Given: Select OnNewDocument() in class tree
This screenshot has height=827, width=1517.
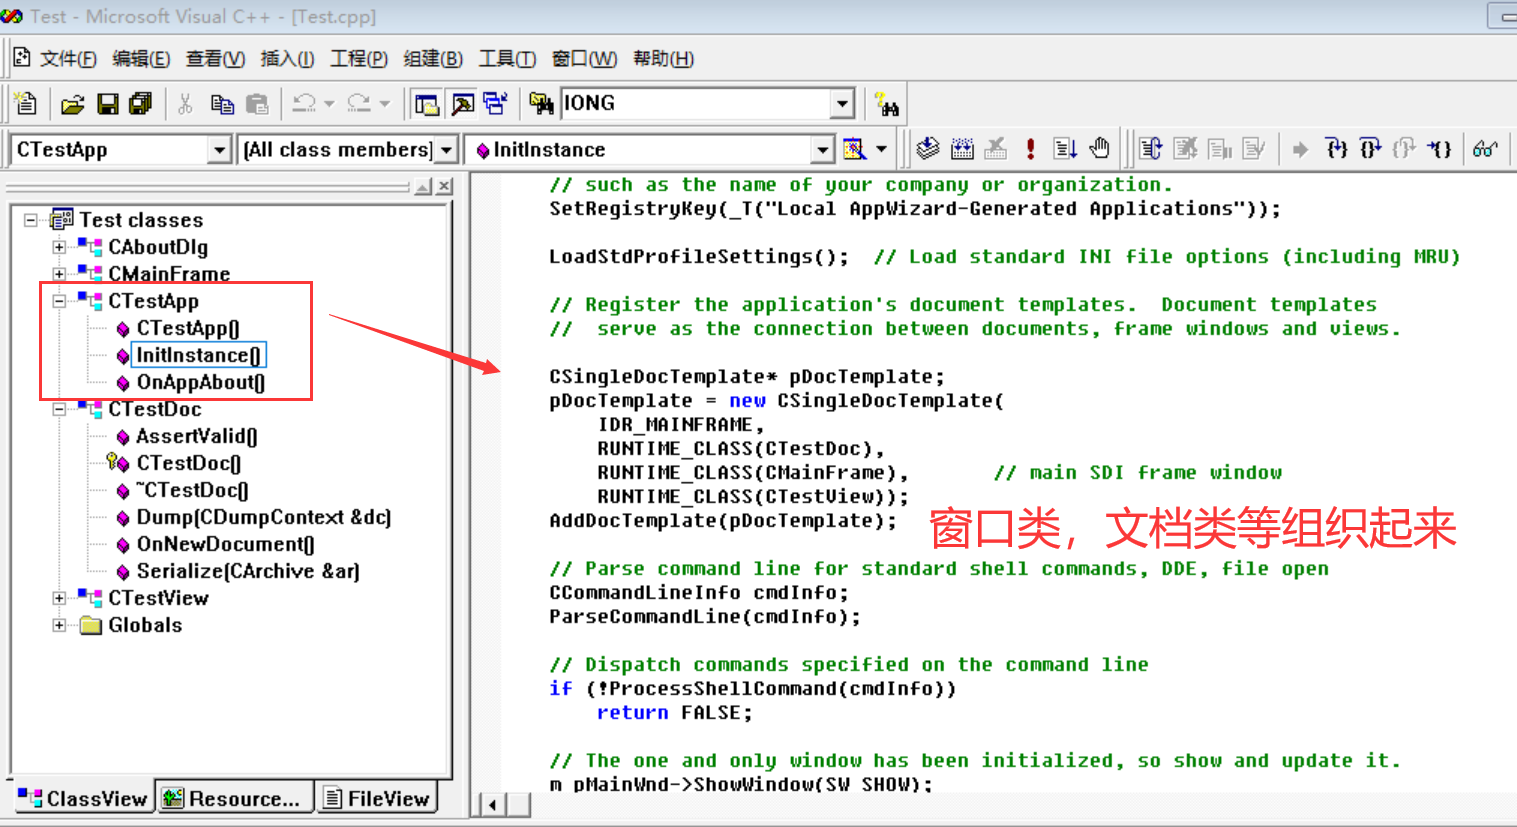Looking at the screenshot, I should (225, 544).
